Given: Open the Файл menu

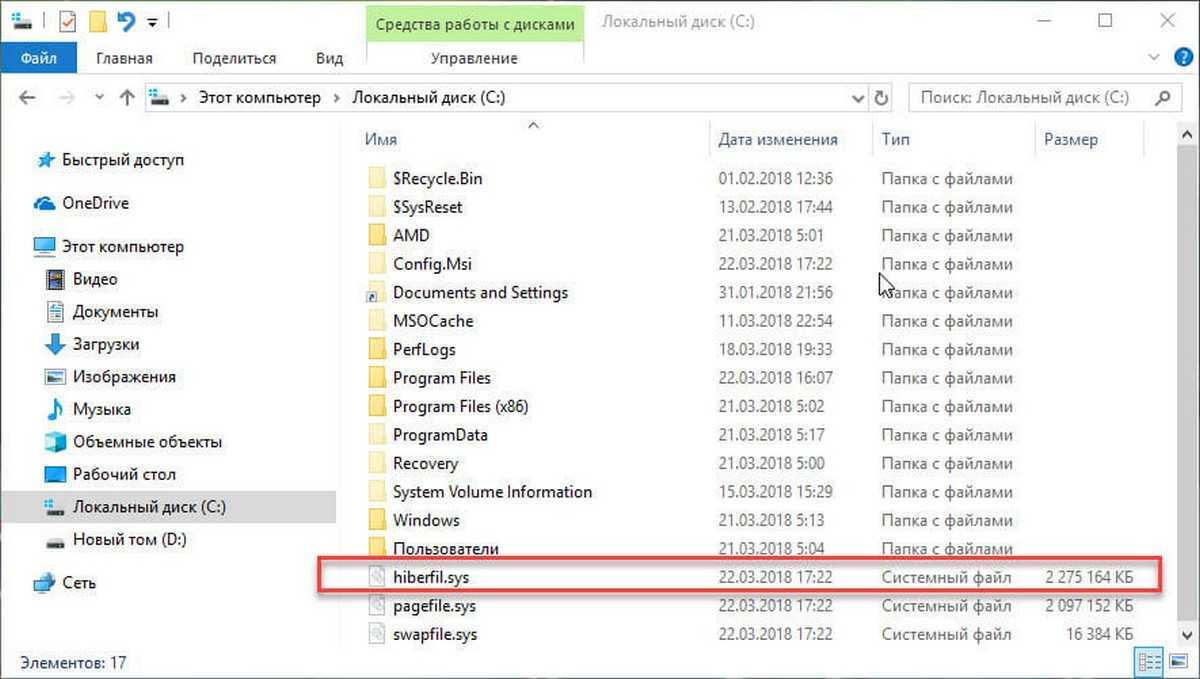Looking at the screenshot, I should click(x=39, y=57).
